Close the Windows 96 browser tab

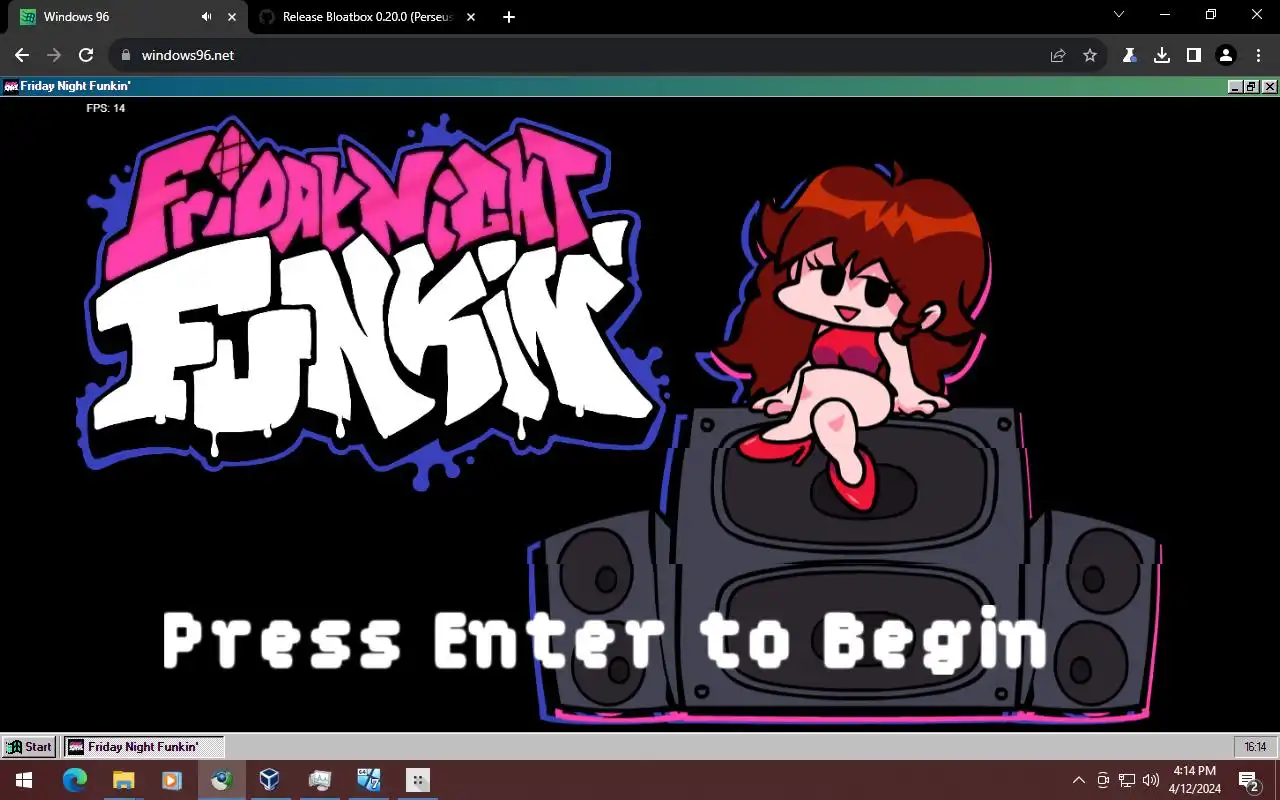[232, 17]
